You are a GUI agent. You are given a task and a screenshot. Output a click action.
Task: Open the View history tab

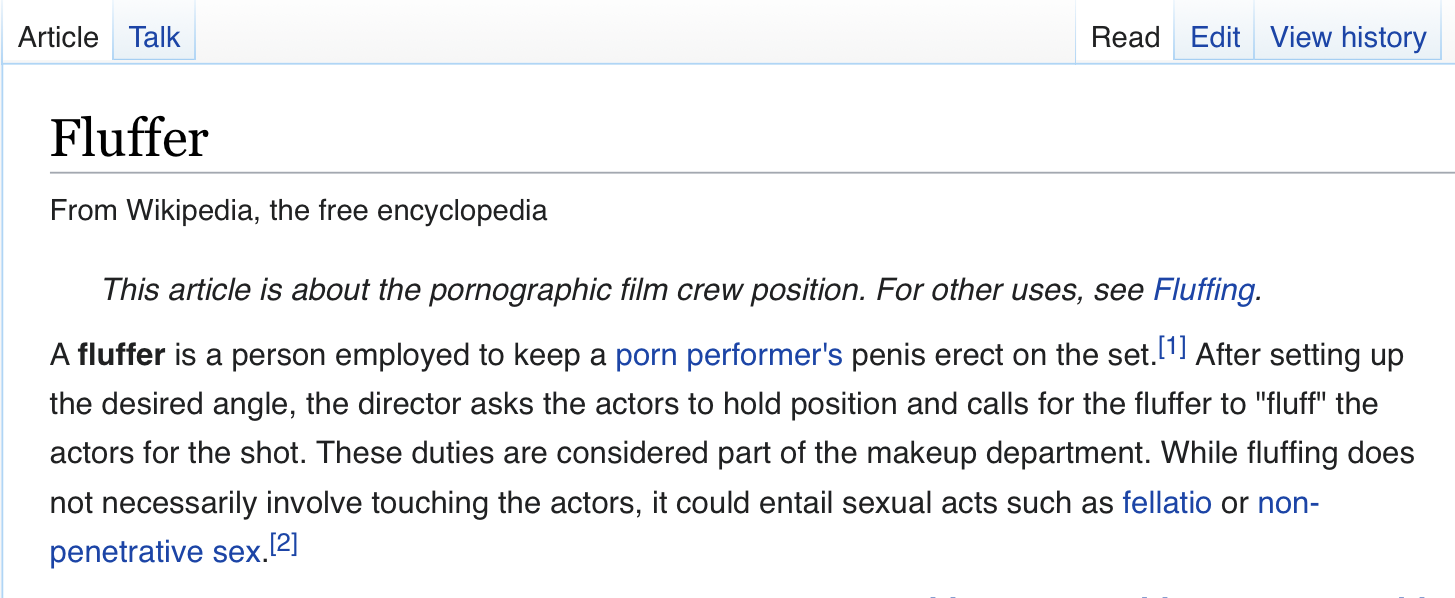[x=1348, y=37]
